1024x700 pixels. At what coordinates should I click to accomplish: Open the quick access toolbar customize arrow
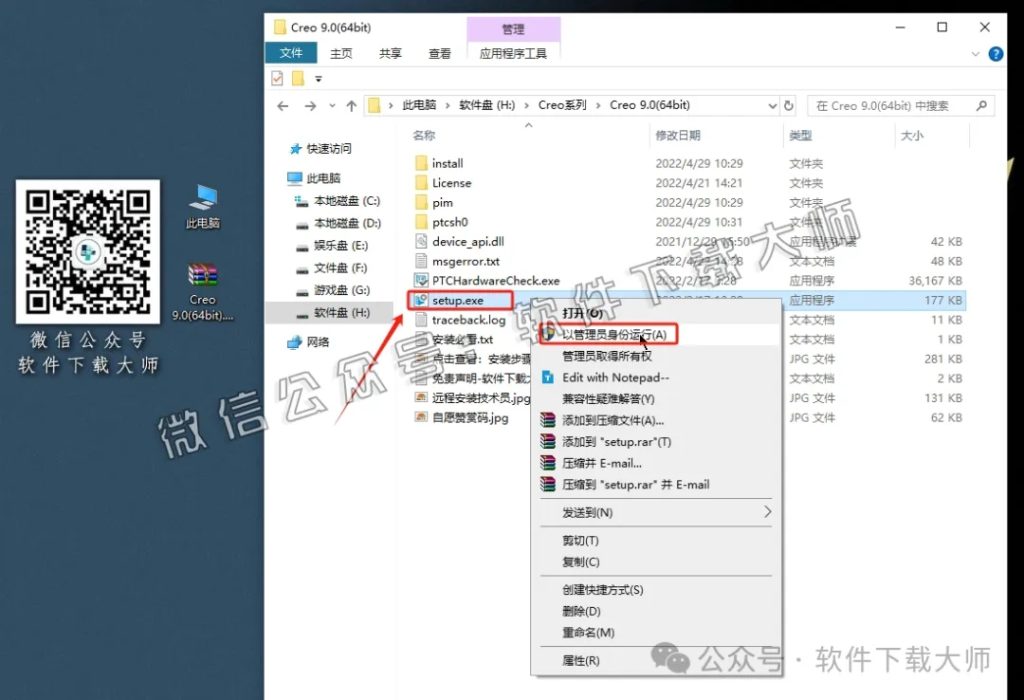pos(318,79)
